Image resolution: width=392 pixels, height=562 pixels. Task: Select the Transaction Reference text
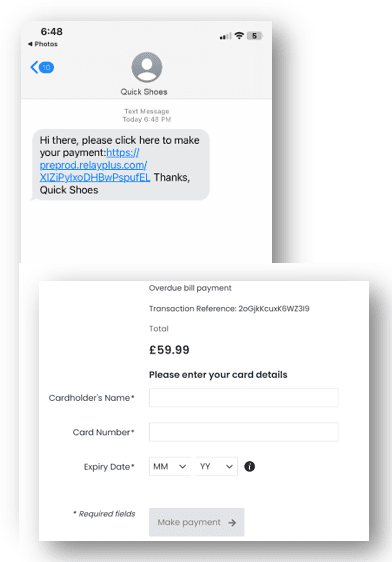[229, 308]
